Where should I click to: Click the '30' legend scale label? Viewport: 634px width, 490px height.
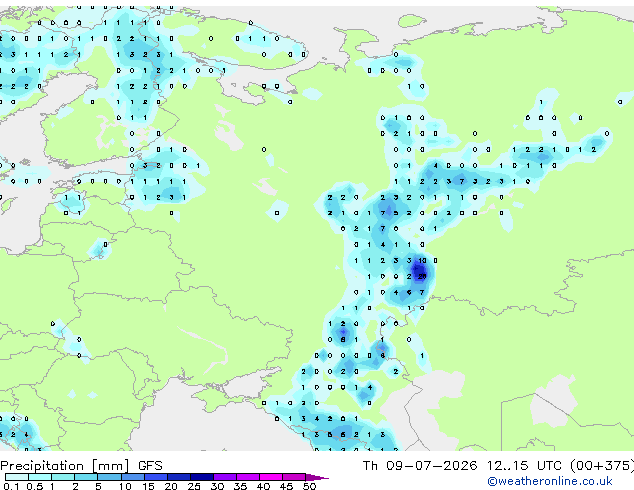217,486
